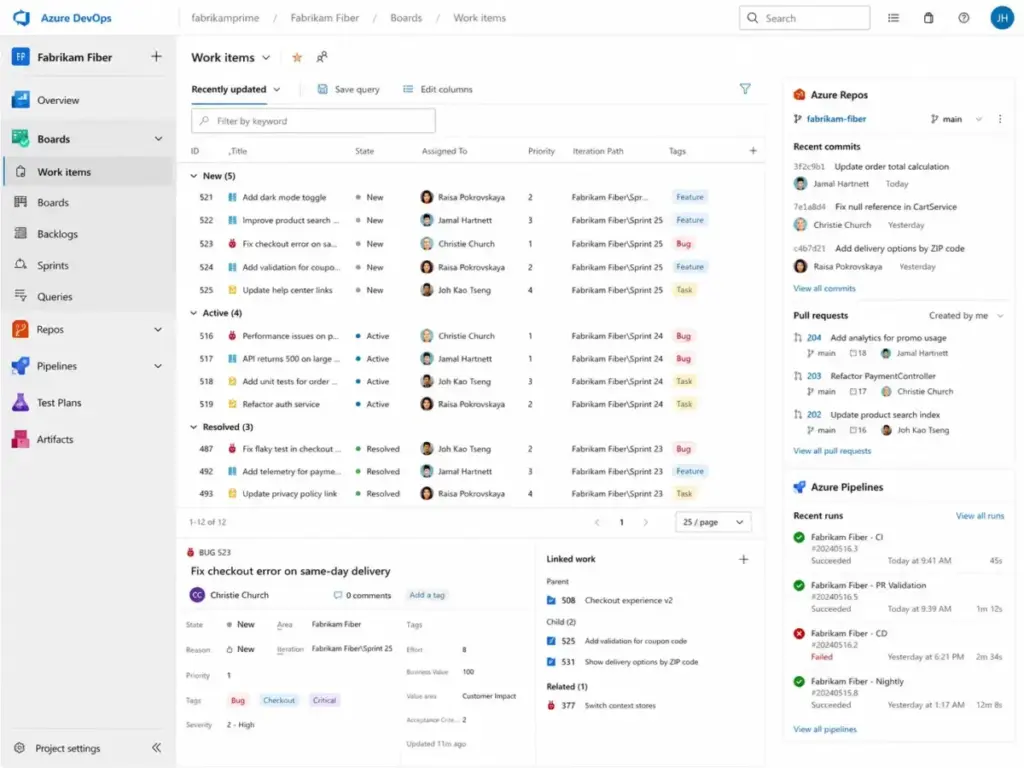Click the top Search box
This screenshot has width=1024, height=768.
click(x=805, y=18)
